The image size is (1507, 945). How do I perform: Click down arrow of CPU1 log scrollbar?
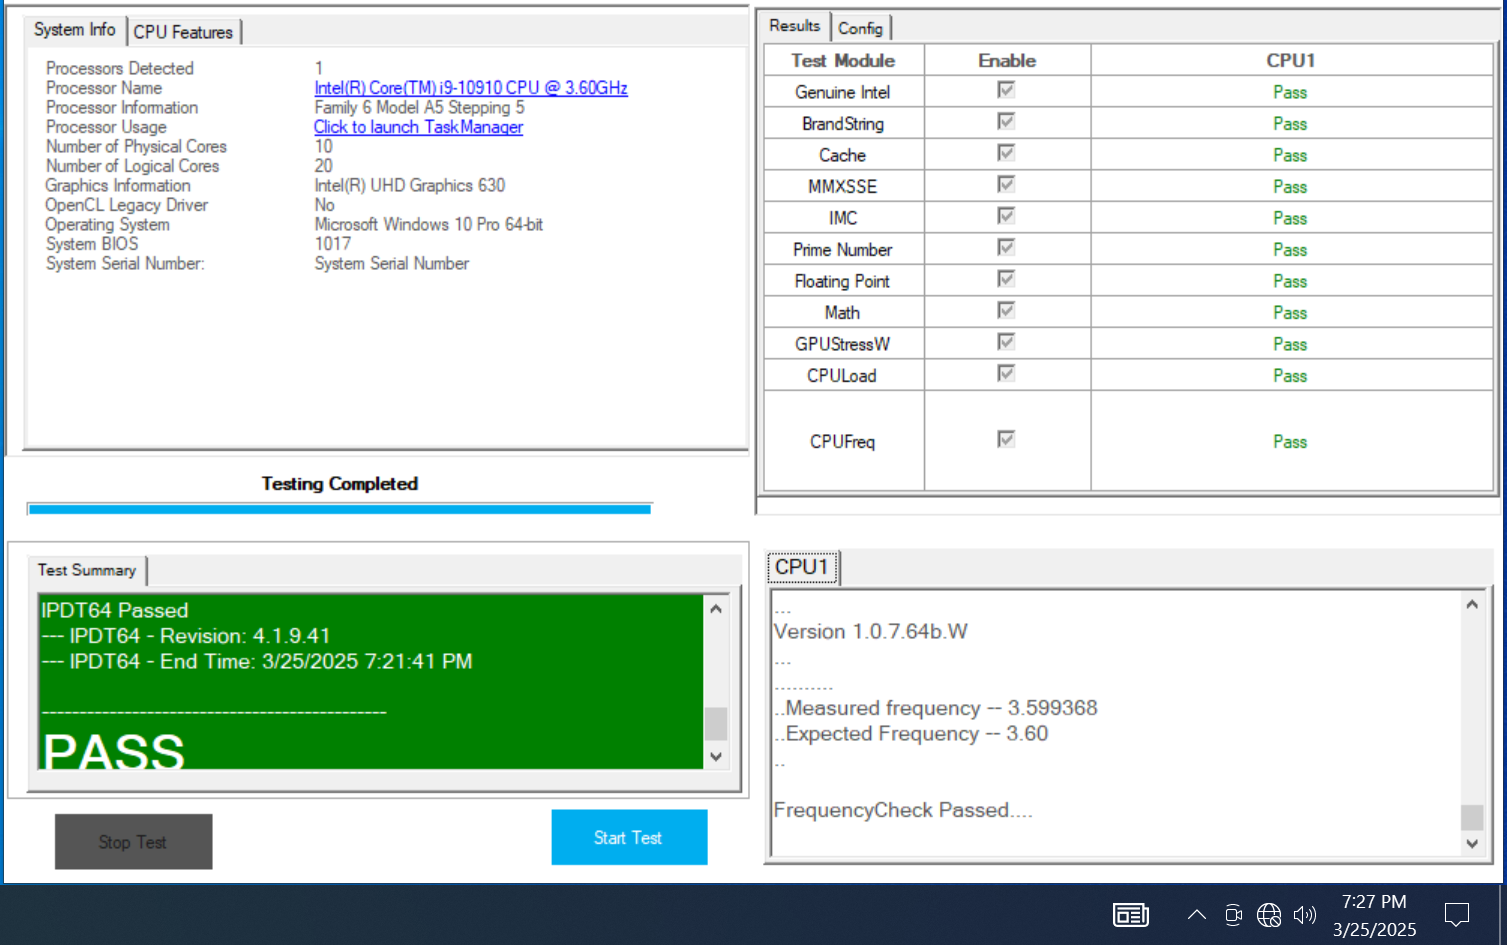pyautogui.click(x=1472, y=844)
